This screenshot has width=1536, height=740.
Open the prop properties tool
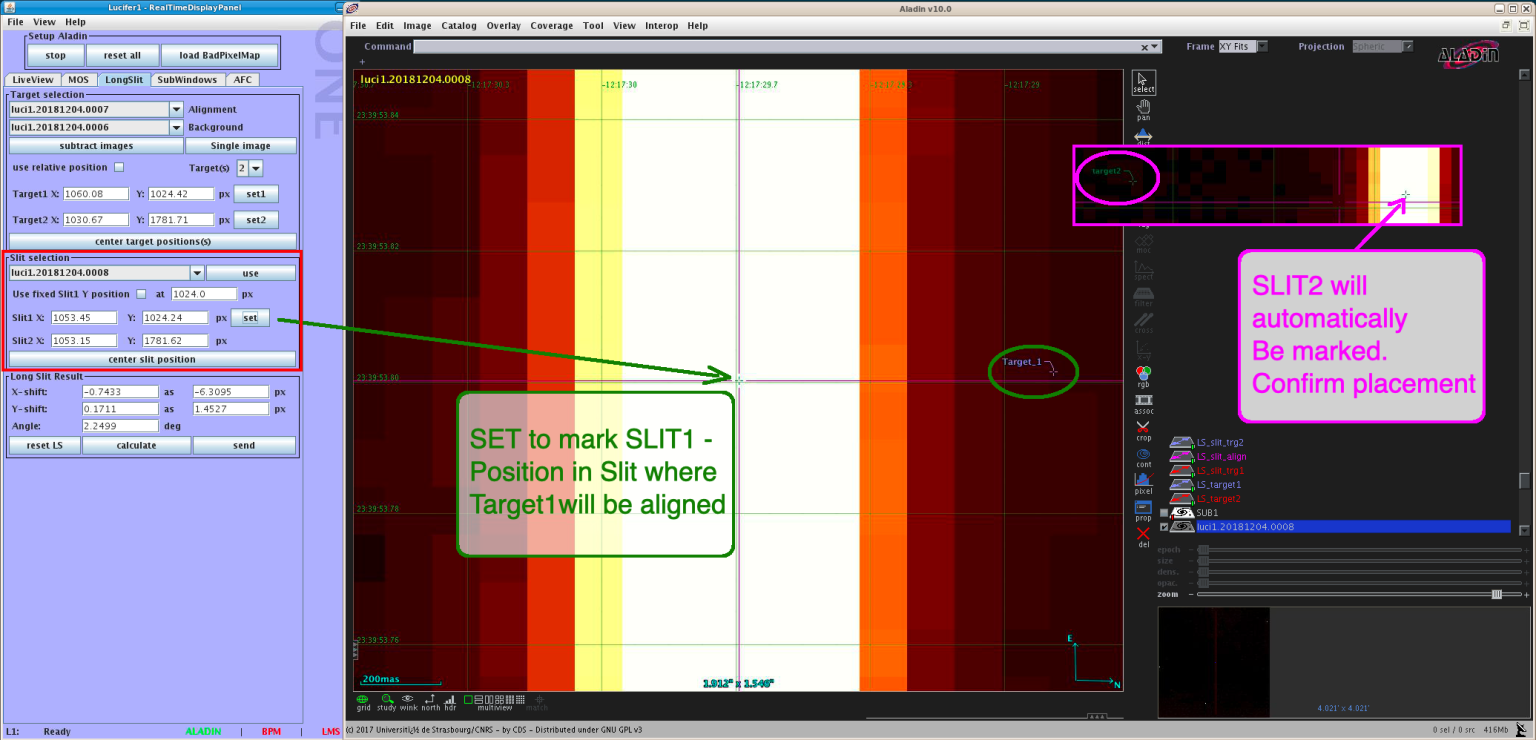(x=1143, y=511)
